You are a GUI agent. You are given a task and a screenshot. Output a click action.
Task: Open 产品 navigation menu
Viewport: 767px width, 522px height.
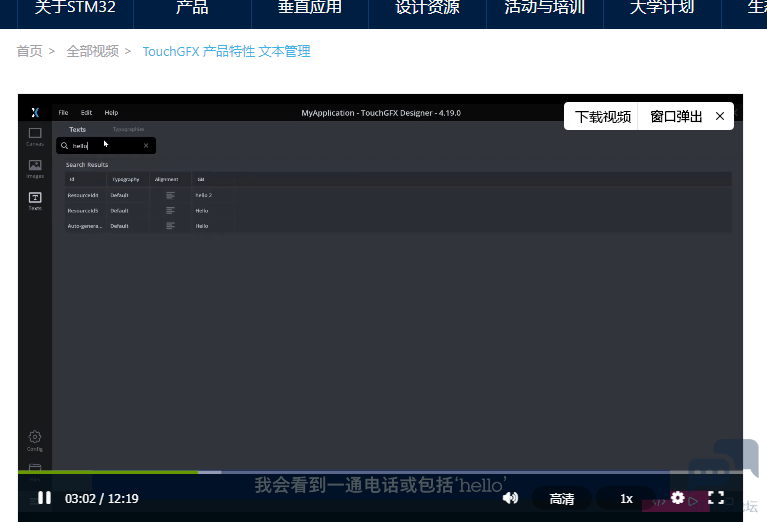(x=192, y=7)
